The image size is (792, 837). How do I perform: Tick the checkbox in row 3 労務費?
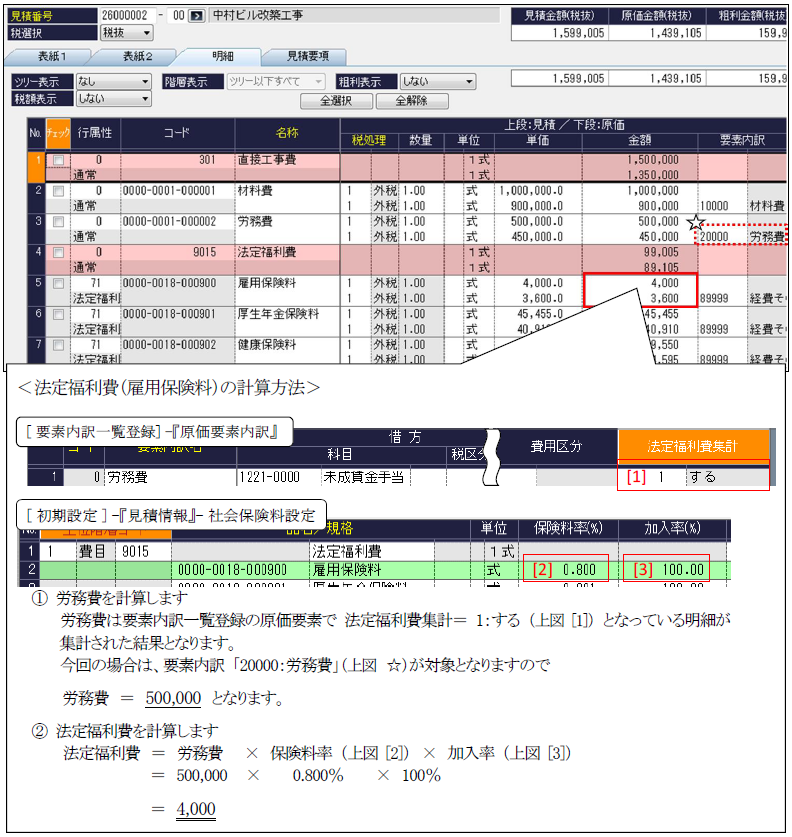(58, 222)
